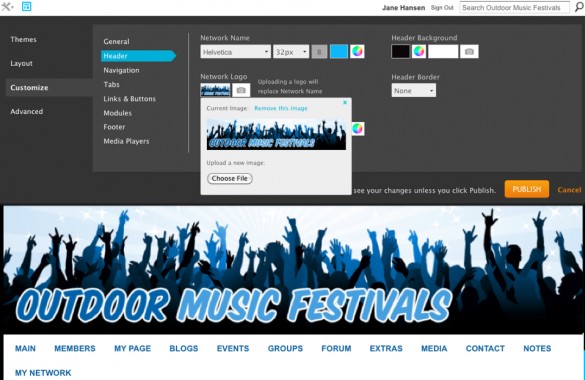Click the Jane Hansen user name
585x380 pixels.
click(403, 7)
